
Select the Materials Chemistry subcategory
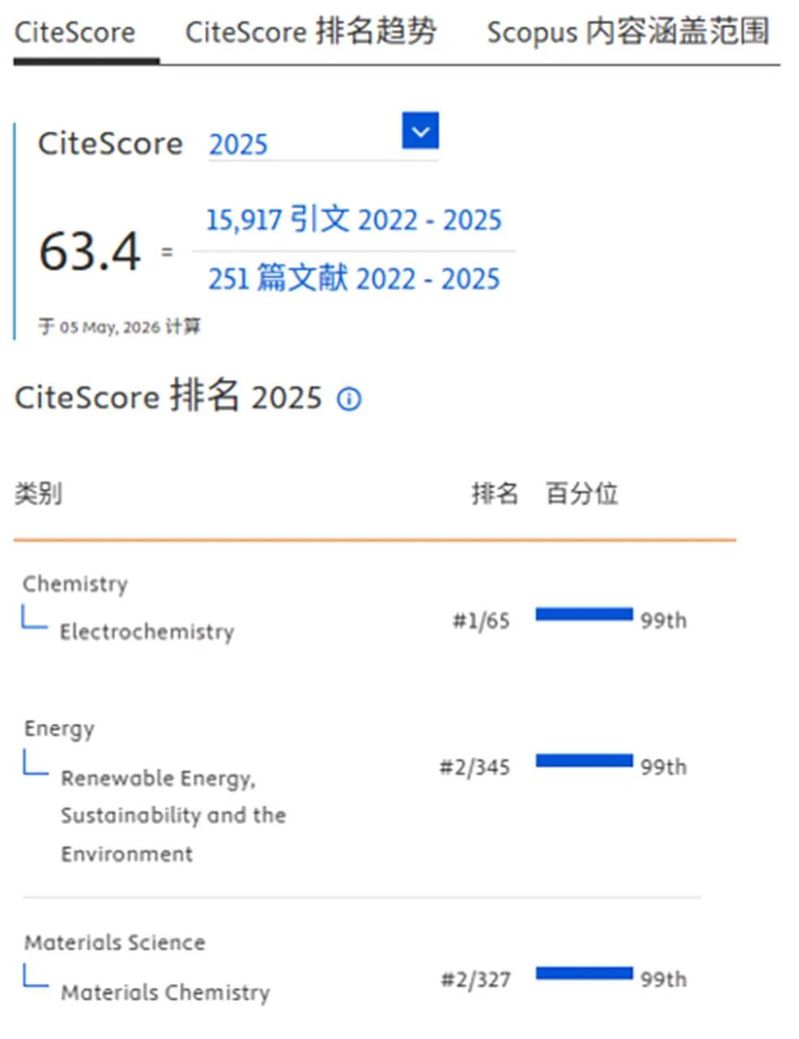[x=166, y=992]
